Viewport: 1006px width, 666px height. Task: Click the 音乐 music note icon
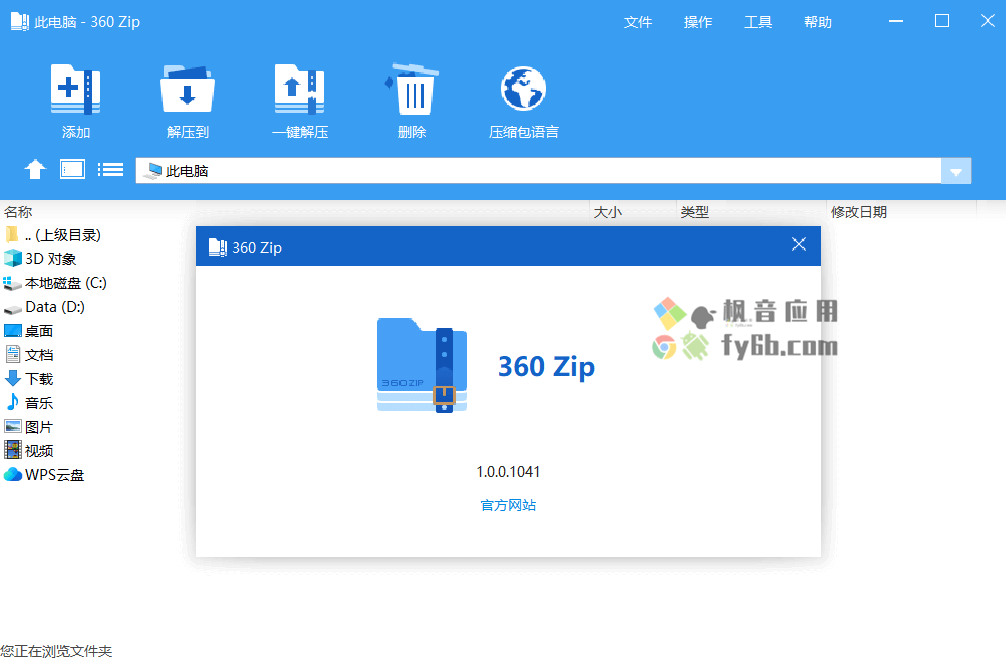coord(13,402)
